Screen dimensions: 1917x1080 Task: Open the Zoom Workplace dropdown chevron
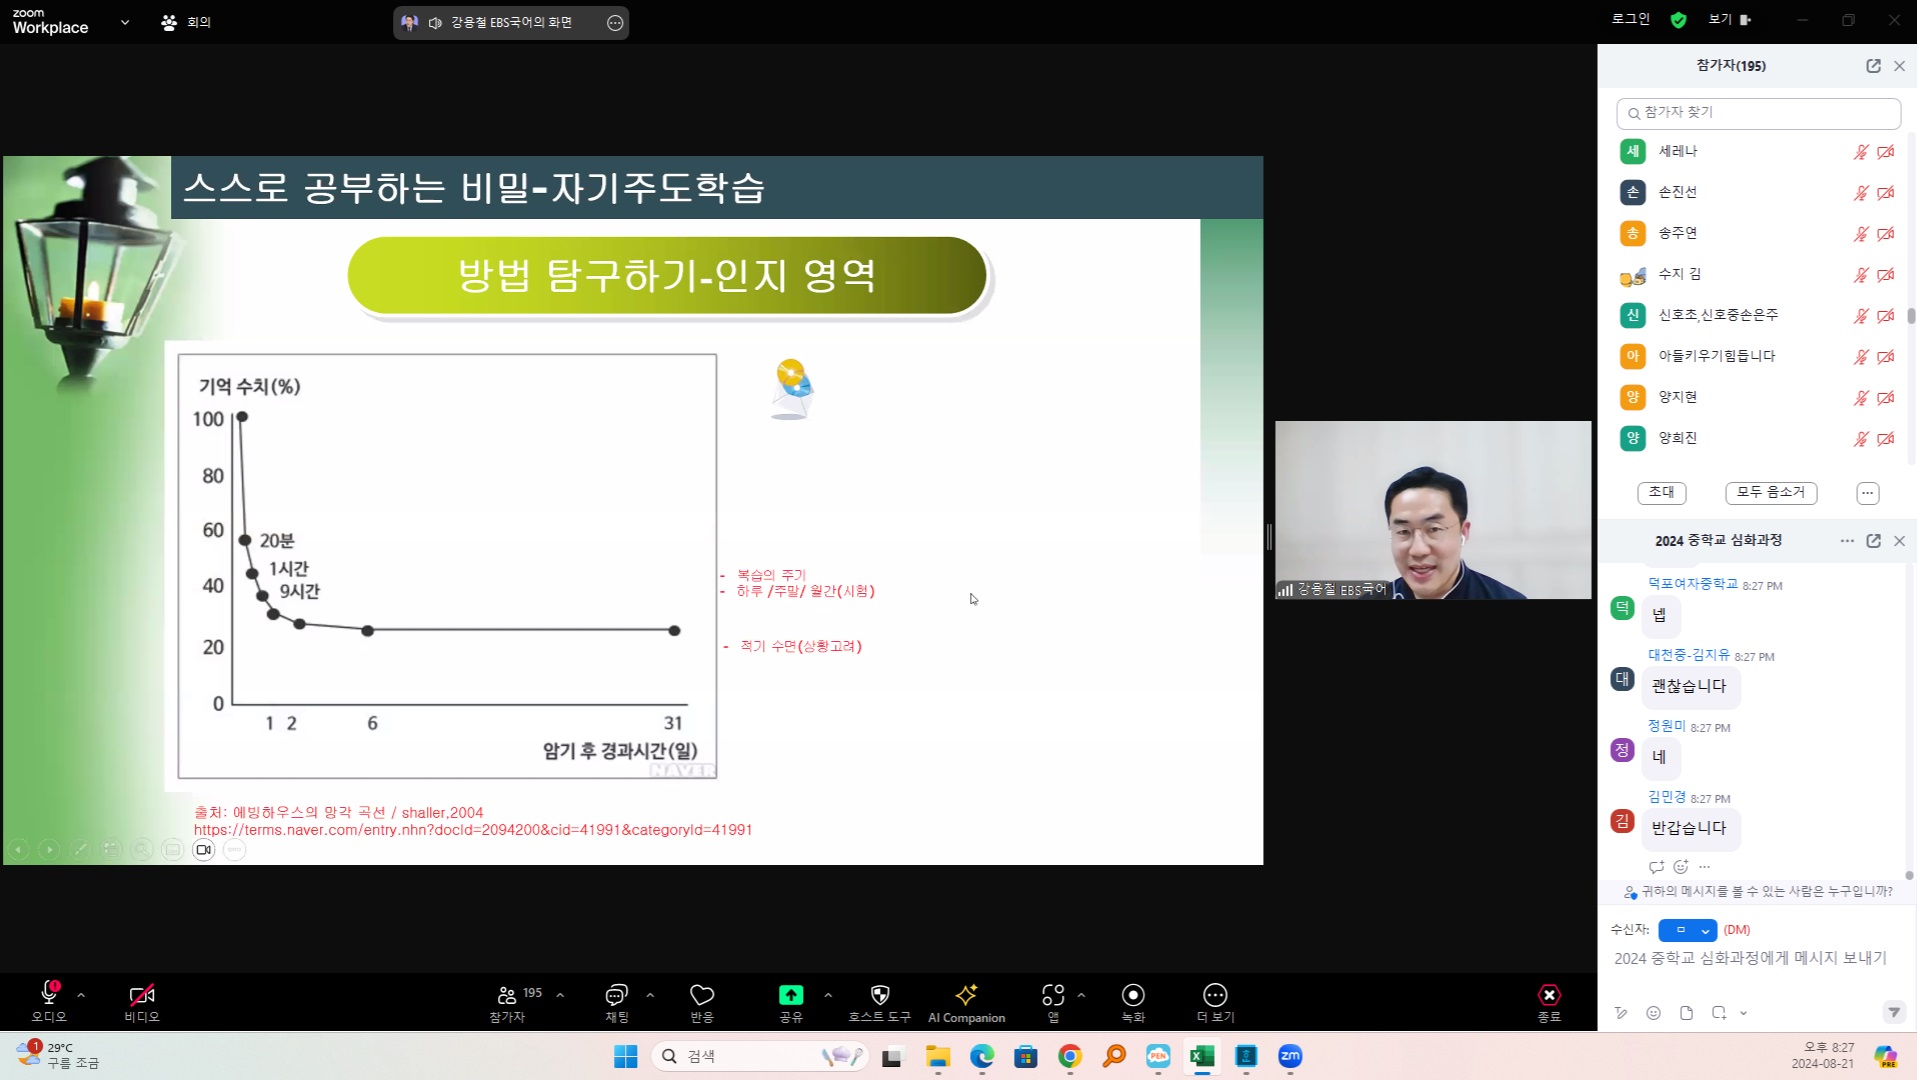pos(125,22)
